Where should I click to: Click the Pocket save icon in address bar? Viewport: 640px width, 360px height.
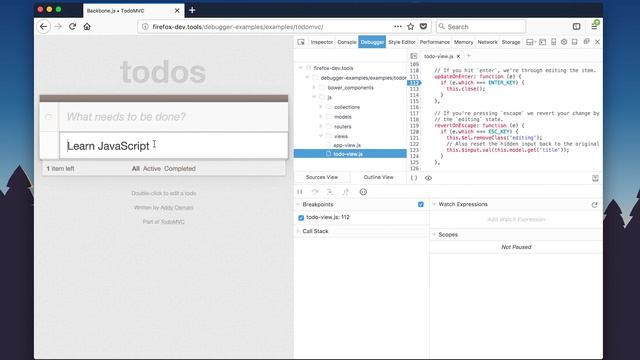coord(423,27)
